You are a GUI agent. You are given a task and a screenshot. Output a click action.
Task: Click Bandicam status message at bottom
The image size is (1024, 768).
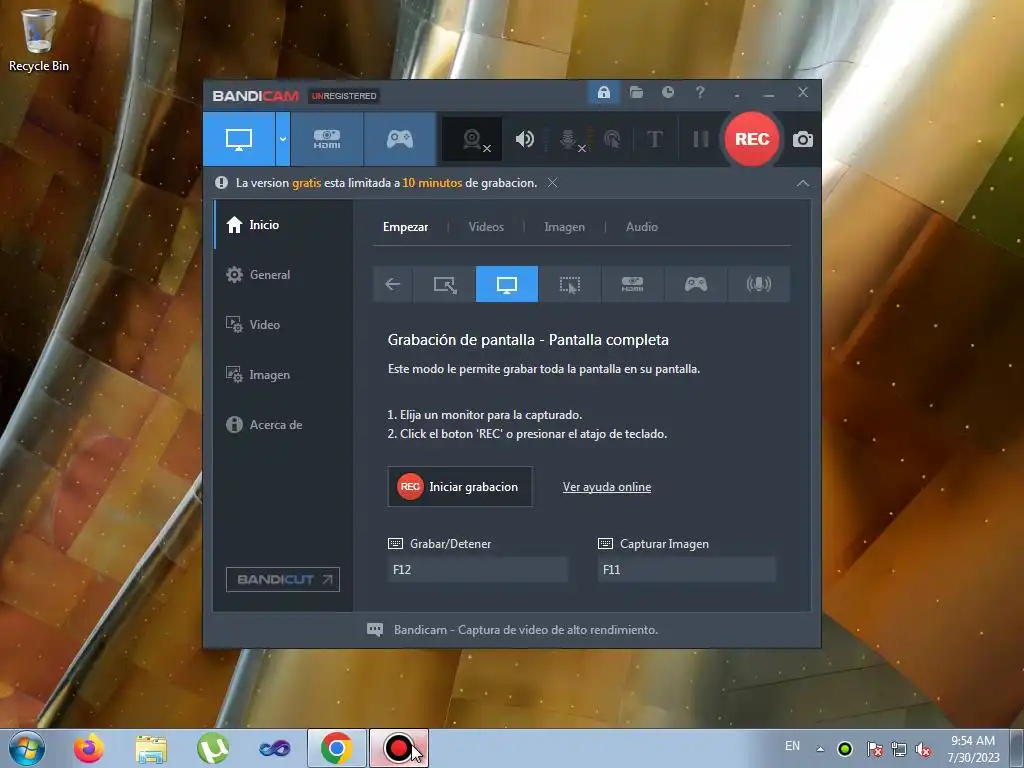(x=526, y=630)
